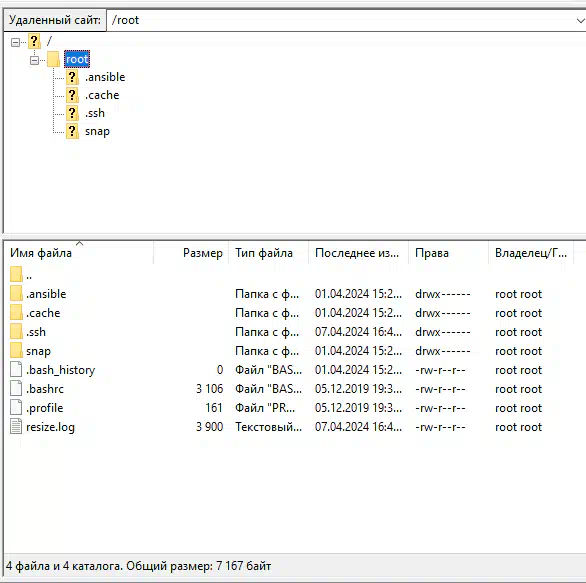This screenshot has height=583, width=586.
Task: Select the resize.log text file icon
Action: pos(16,426)
